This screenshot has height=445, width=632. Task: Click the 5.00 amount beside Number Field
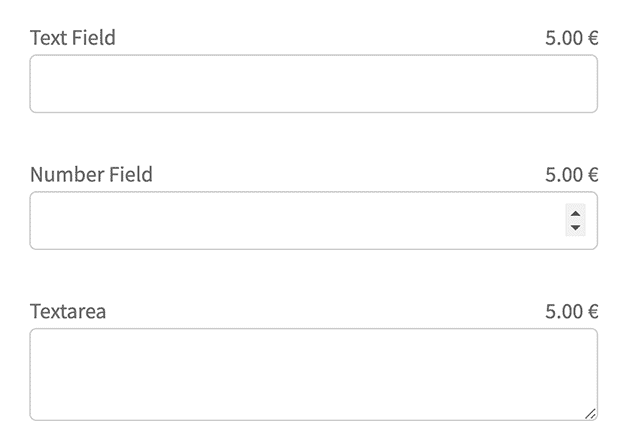click(x=563, y=175)
